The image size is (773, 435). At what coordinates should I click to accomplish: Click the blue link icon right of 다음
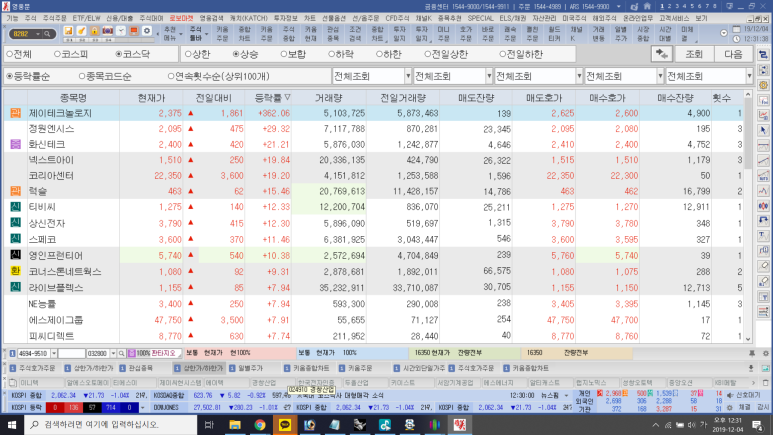763,55
